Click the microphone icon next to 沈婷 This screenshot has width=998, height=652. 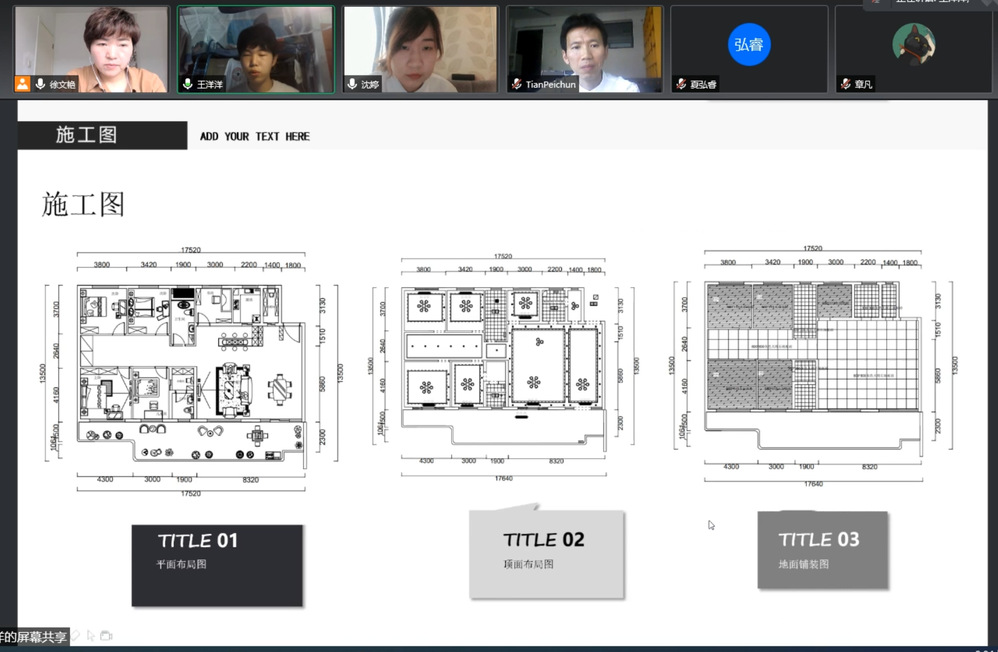pyautogui.click(x=352, y=85)
